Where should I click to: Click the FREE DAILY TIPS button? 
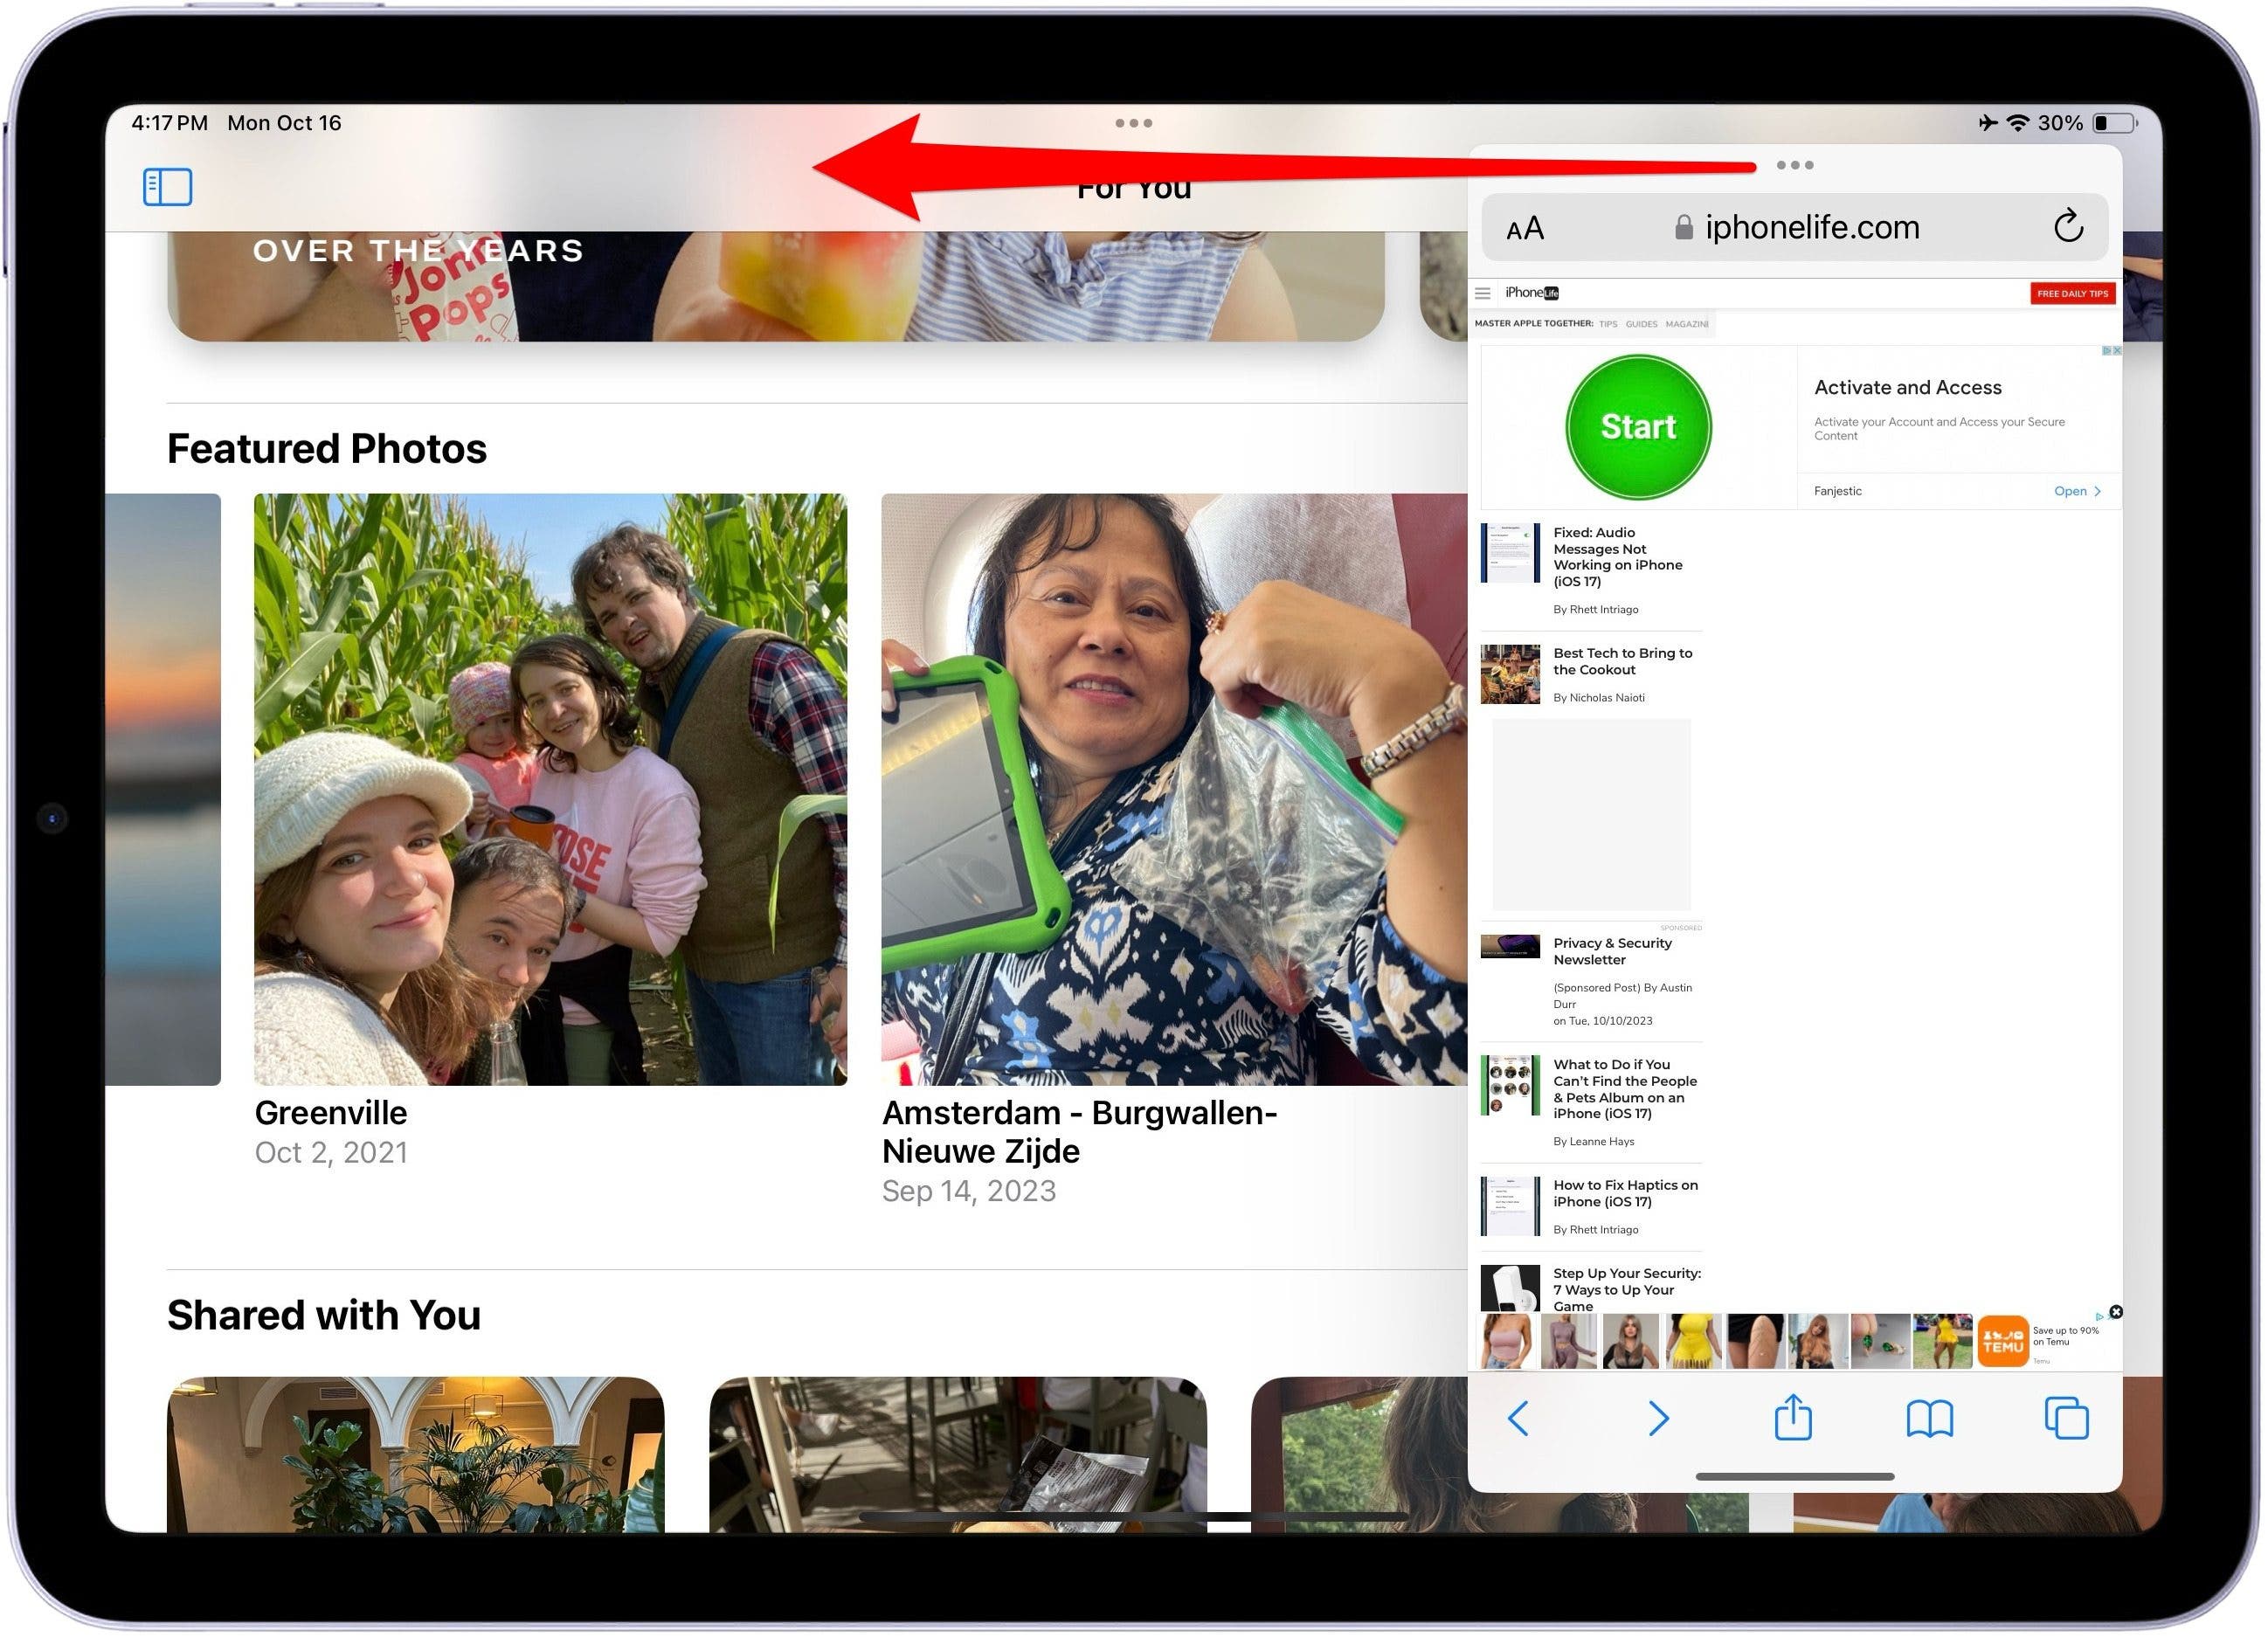click(x=2072, y=294)
